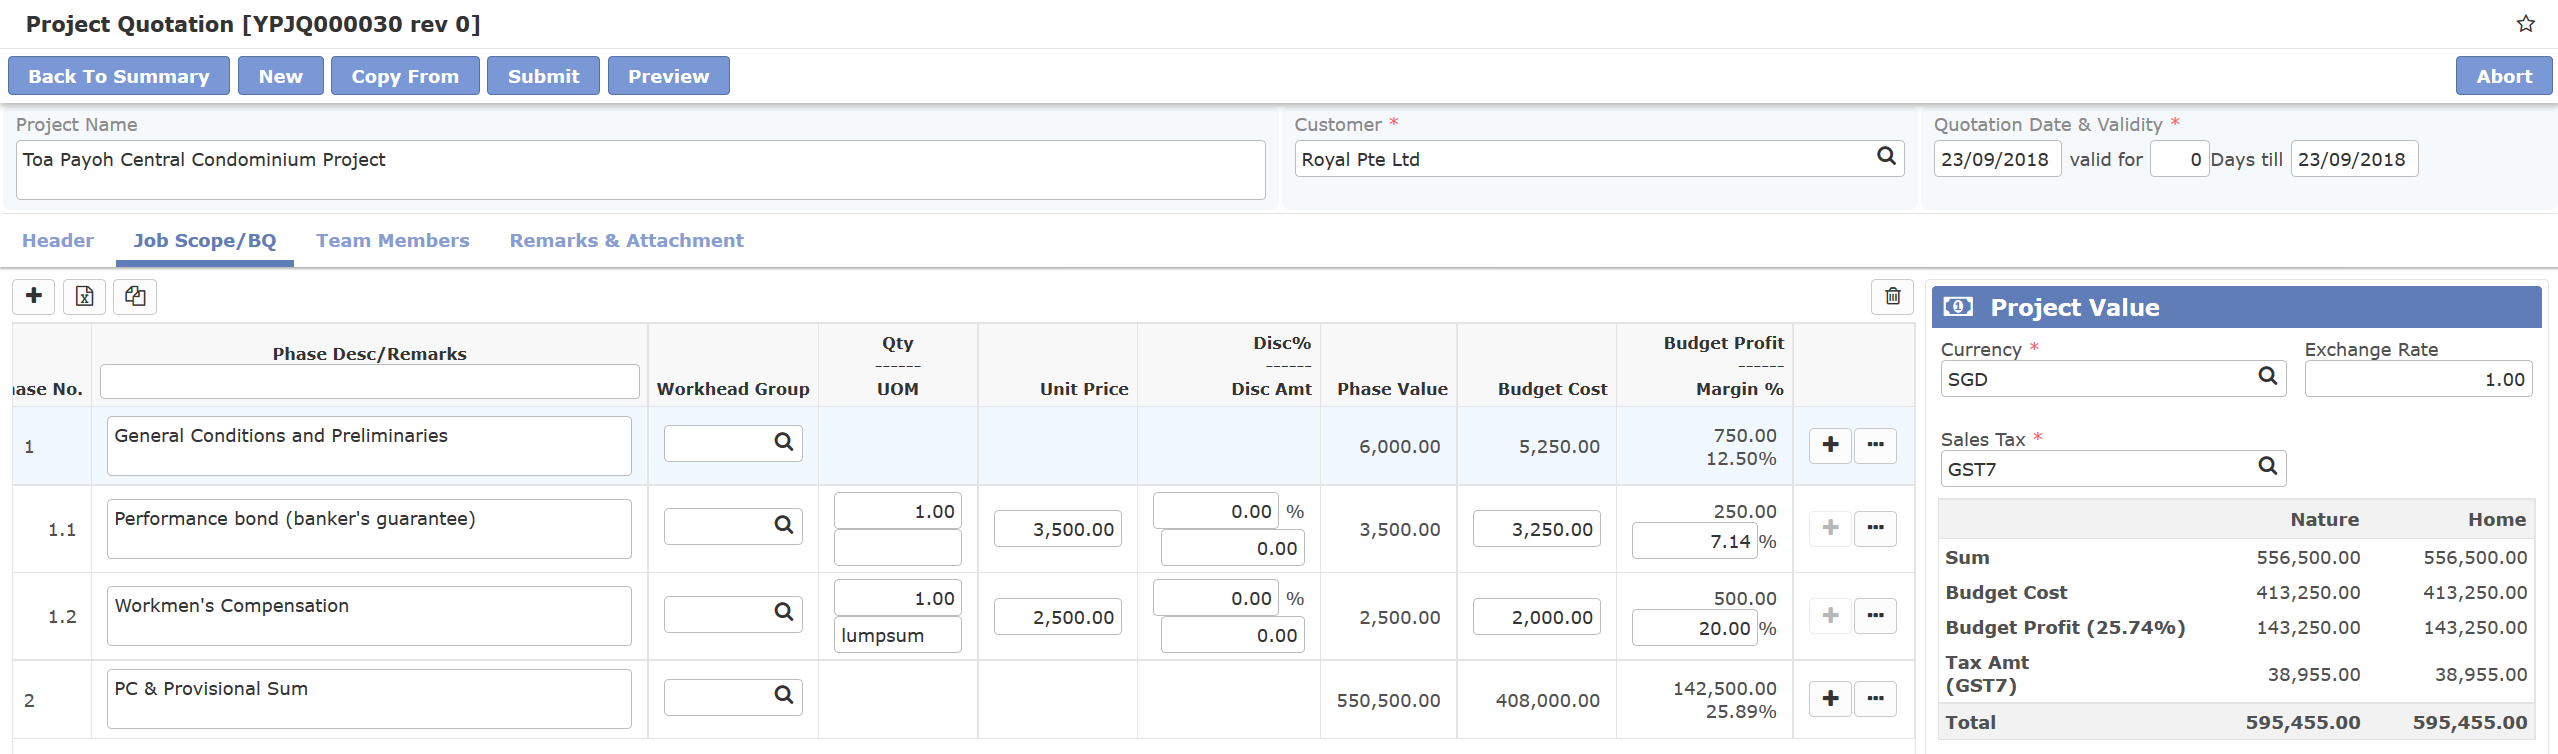The image size is (2558, 754).
Task: Click the copy rows icon
Action: [x=135, y=296]
